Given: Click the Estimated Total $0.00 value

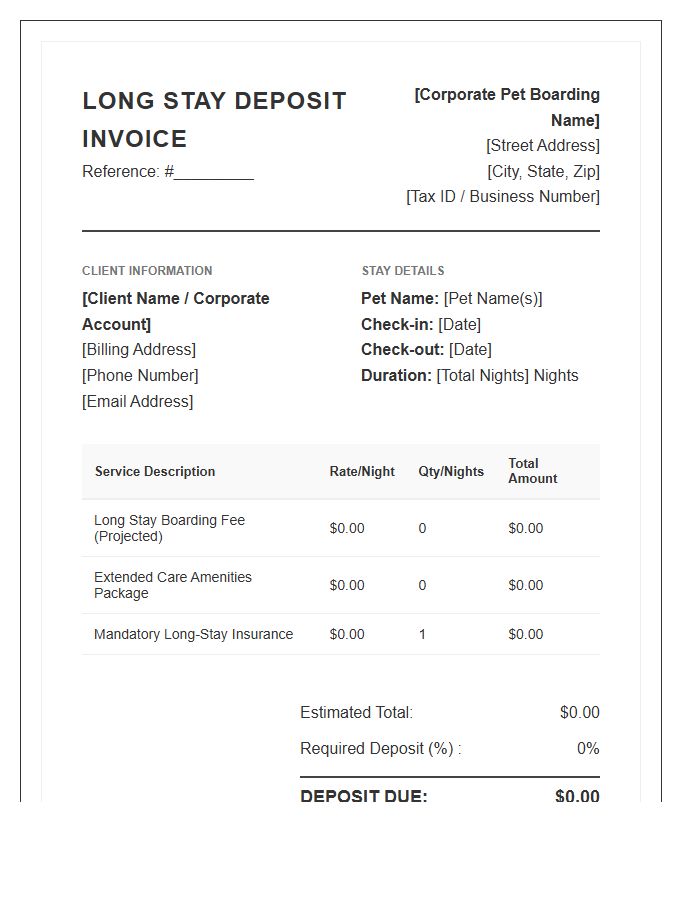Looking at the screenshot, I should point(580,712).
